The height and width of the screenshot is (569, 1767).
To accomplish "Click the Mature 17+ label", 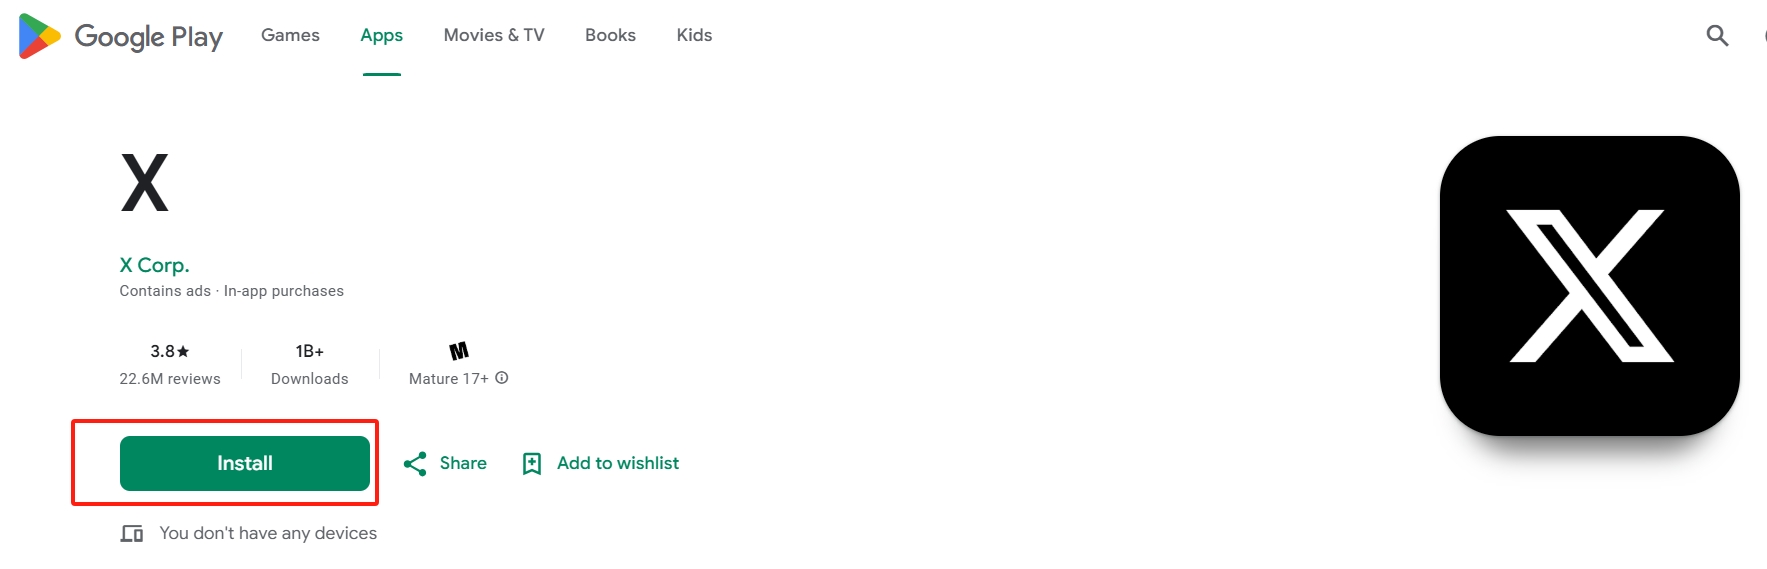I will (449, 379).
